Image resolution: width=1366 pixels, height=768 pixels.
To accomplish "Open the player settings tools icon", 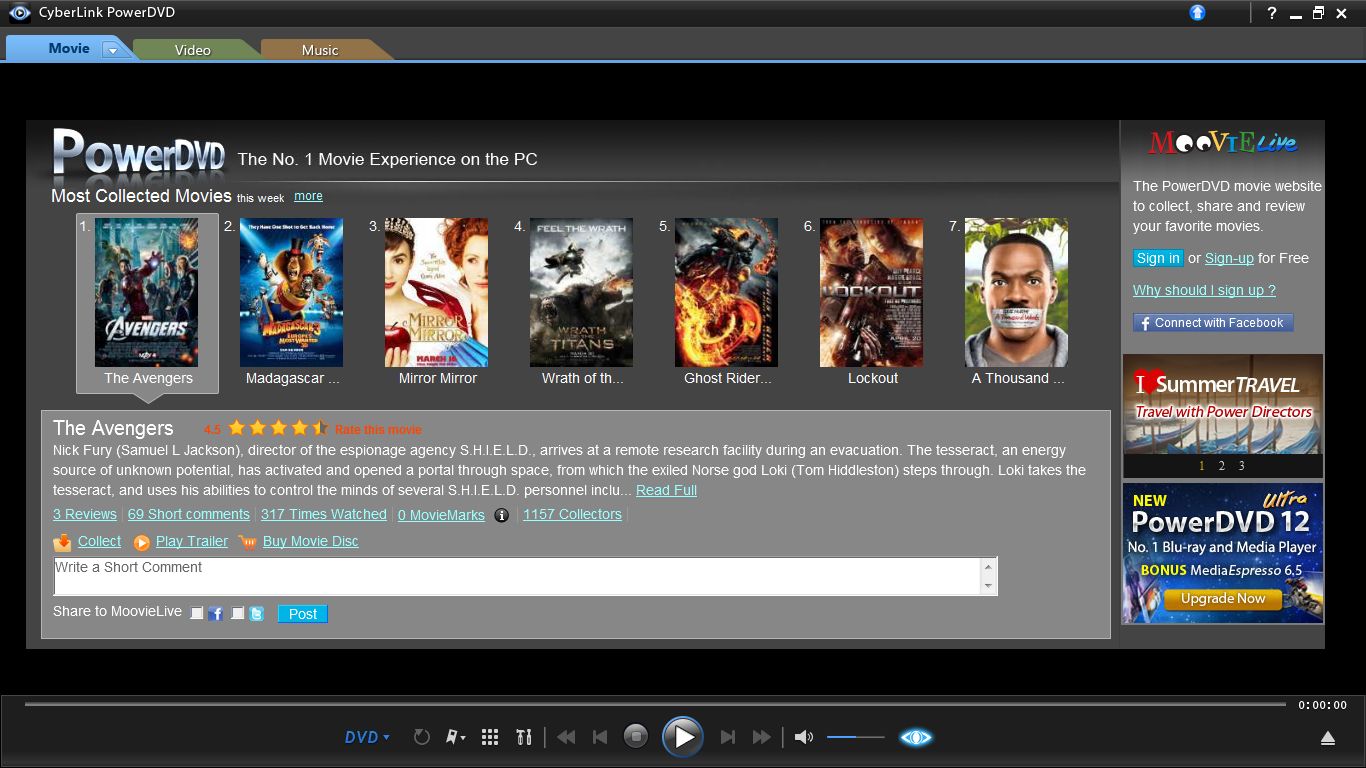I will pos(524,737).
